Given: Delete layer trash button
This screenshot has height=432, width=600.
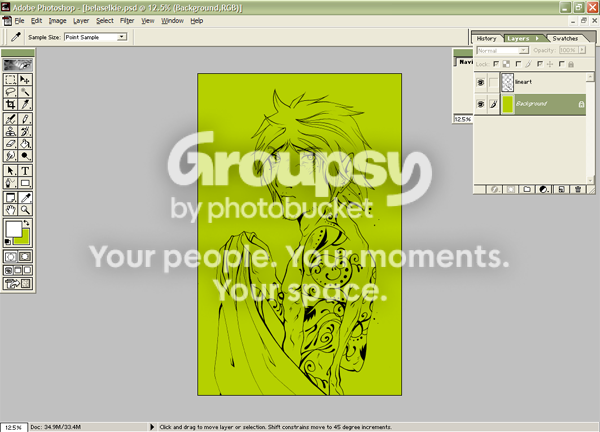Looking at the screenshot, I should click(578, 189).
